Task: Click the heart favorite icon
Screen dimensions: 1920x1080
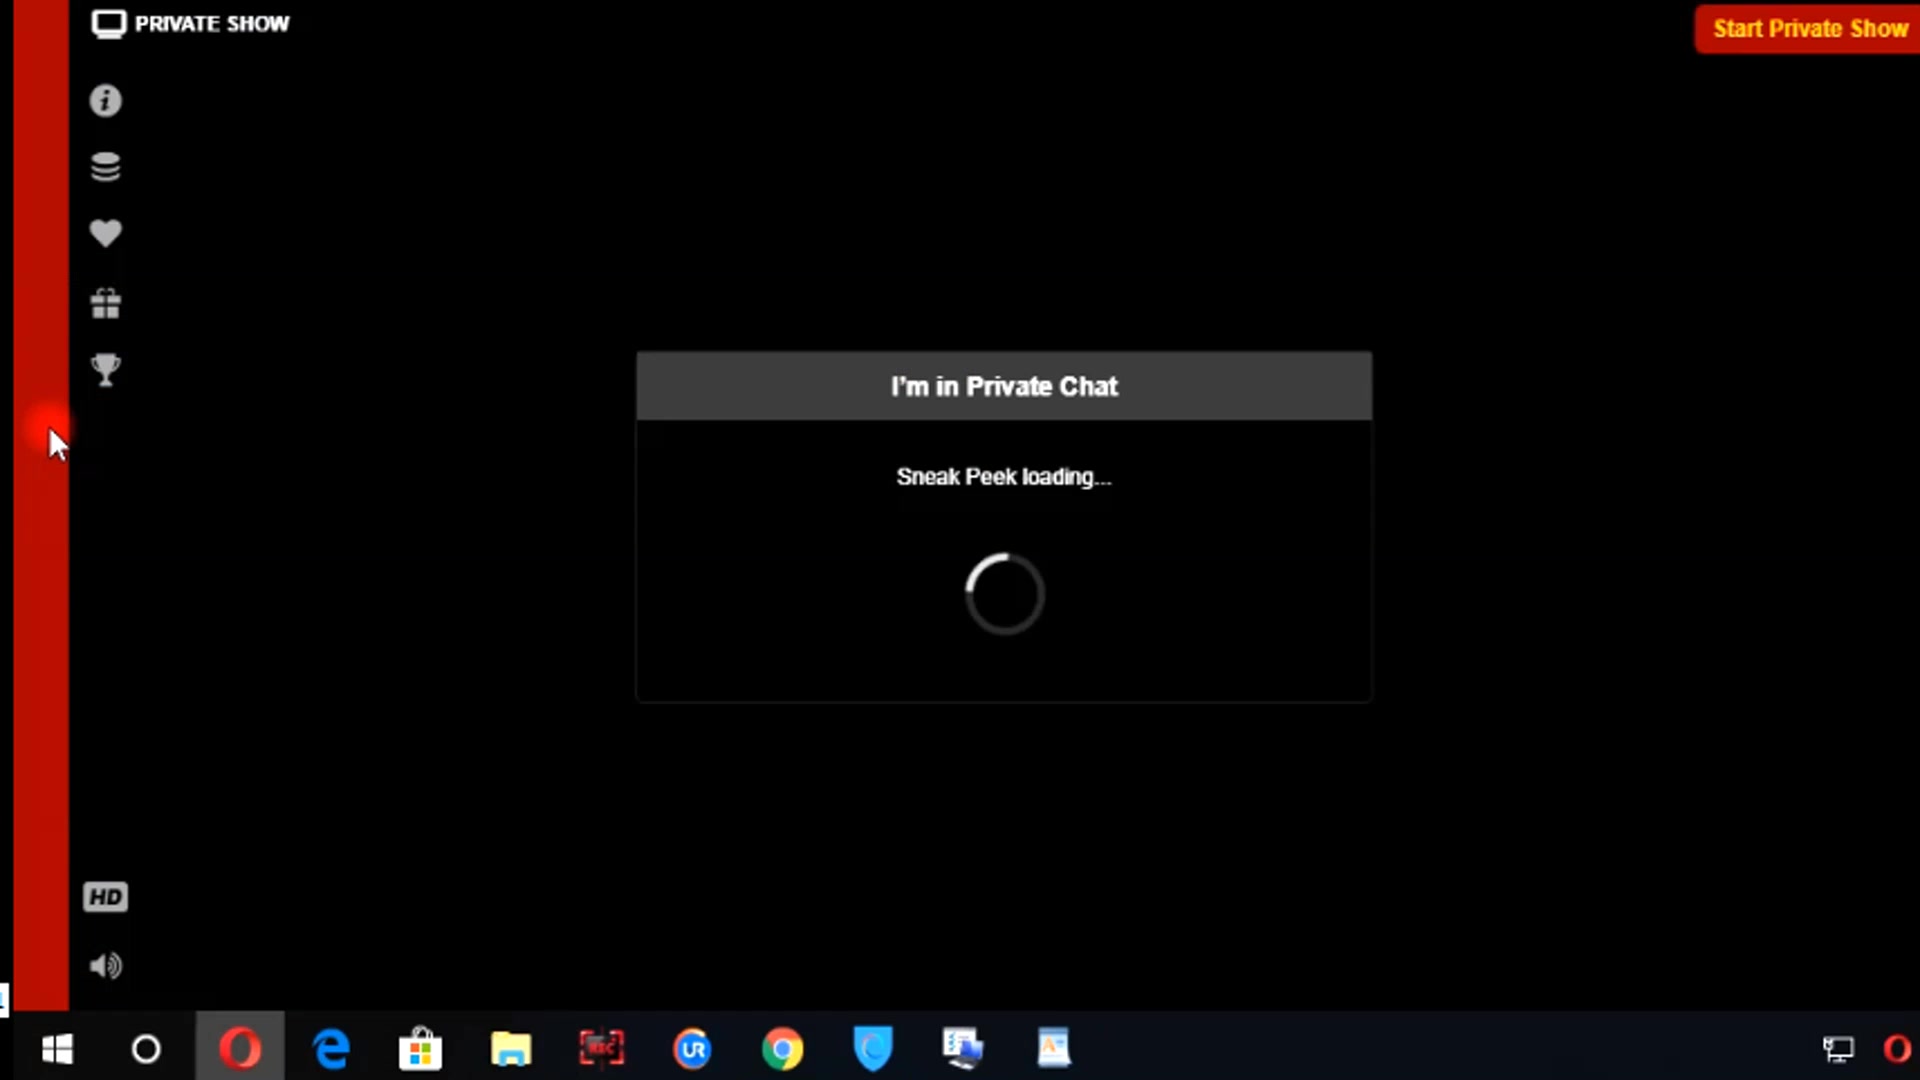Action: tap(105, 233)
